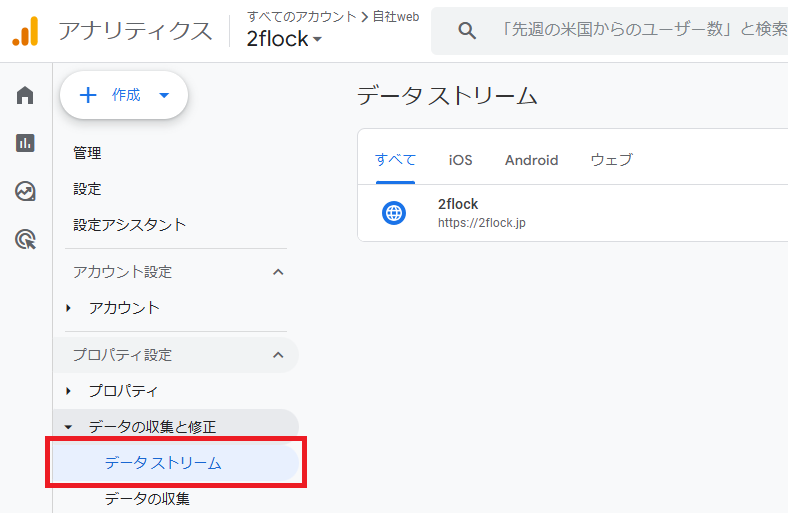The image size is (788, 513).
Task: Collapse the プロパティ設定 section chevron
Action: [278, 355]
